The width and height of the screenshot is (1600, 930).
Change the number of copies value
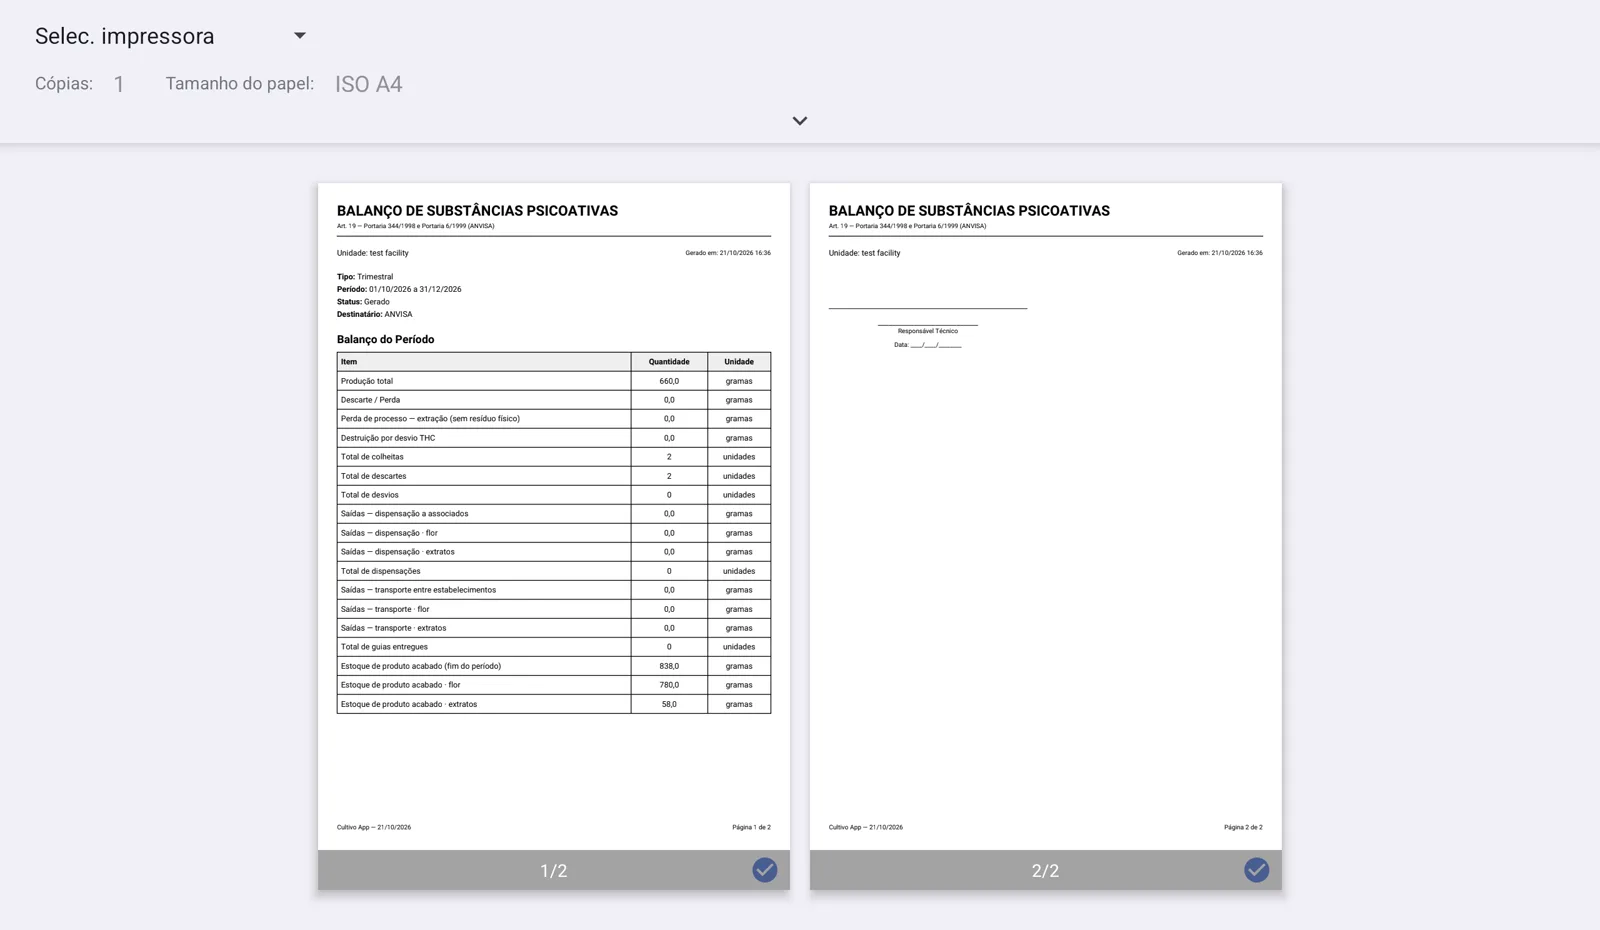(x=119, y=85)
